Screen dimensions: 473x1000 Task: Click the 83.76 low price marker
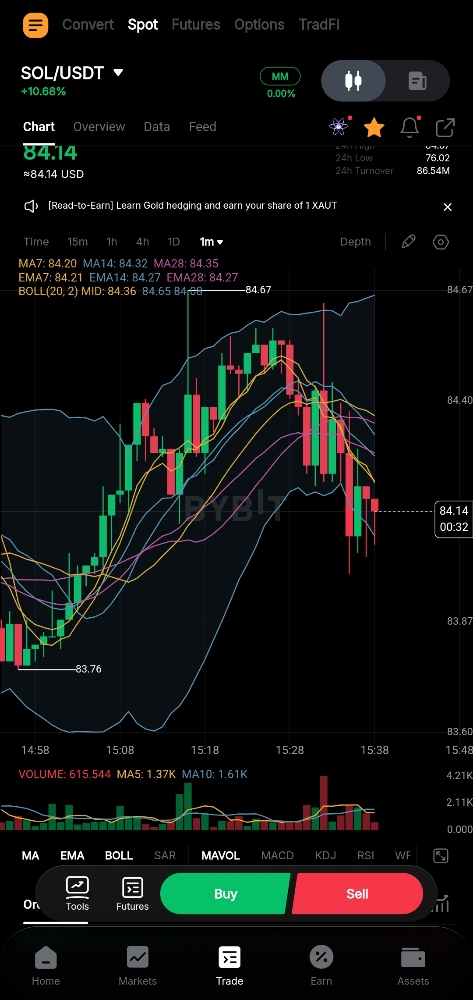pos(88,669)
